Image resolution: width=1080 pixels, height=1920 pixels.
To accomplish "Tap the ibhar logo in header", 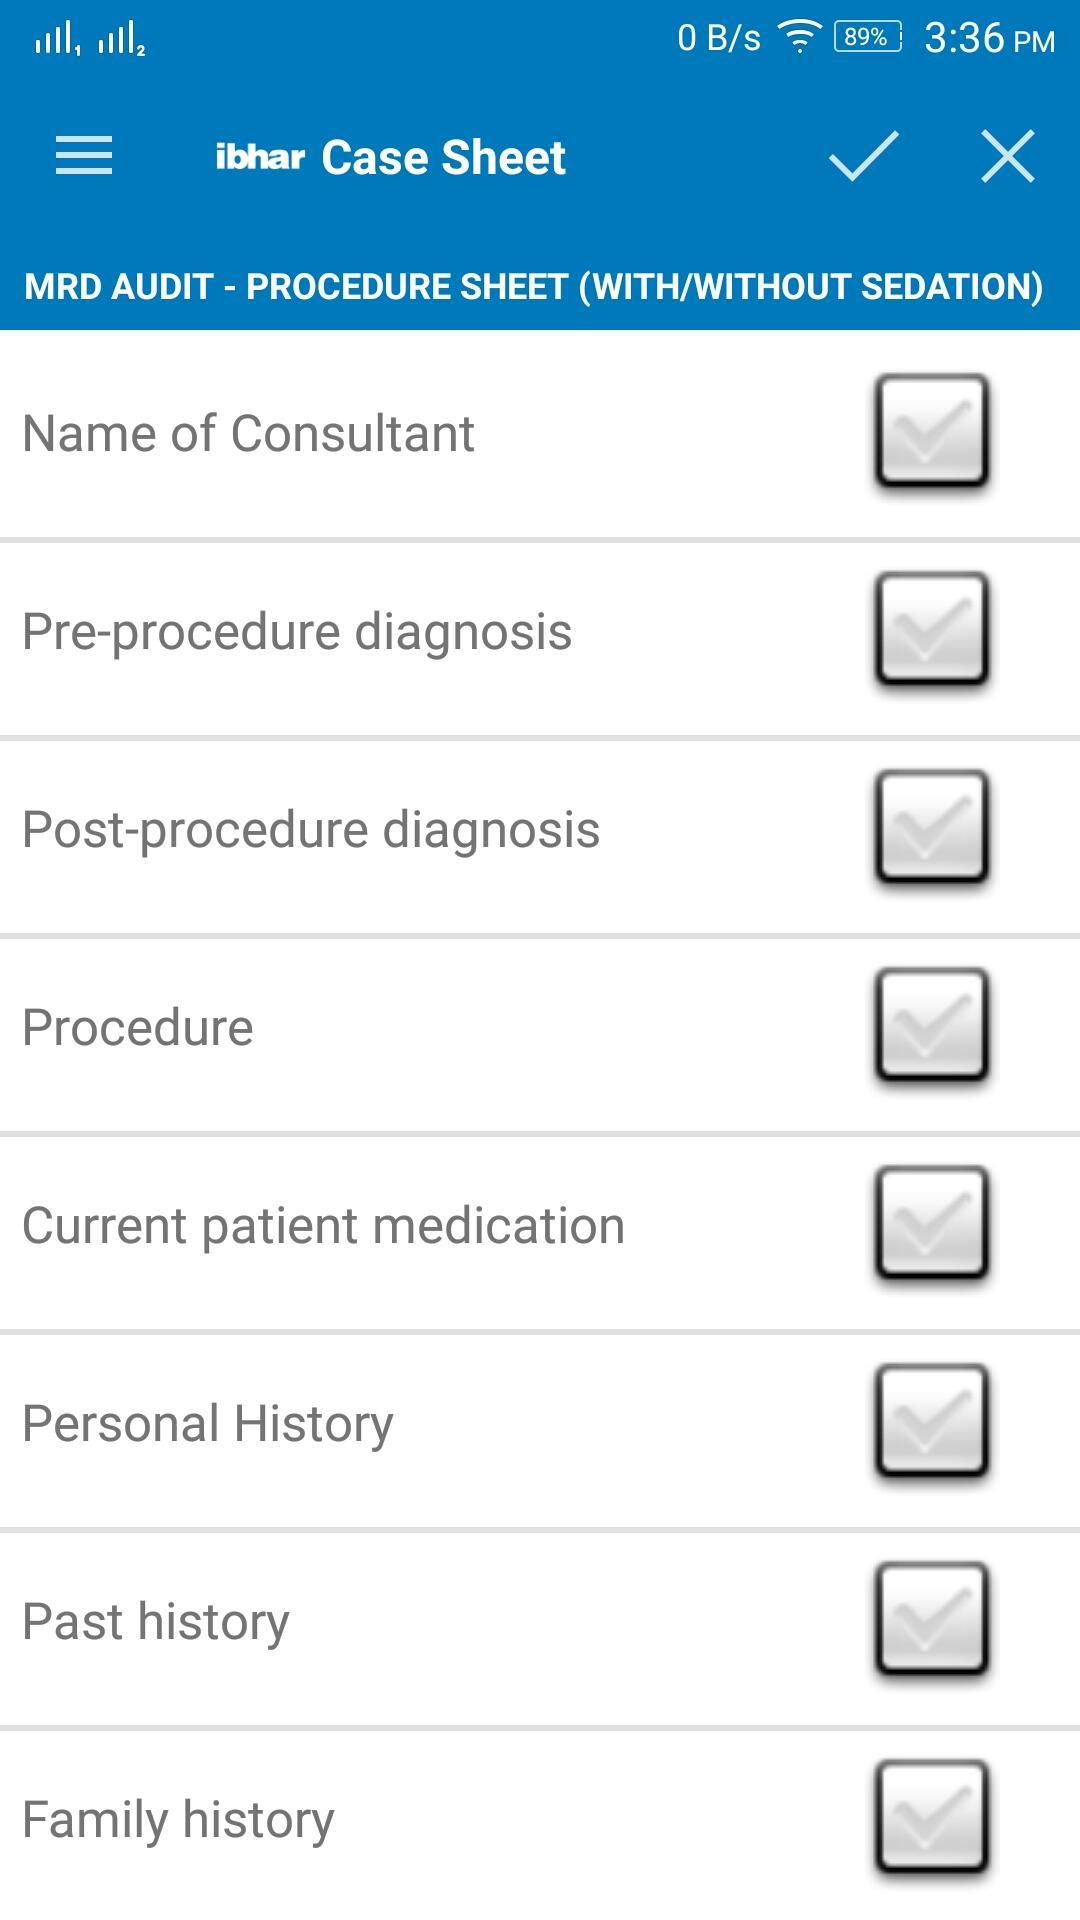I will 260,157.
